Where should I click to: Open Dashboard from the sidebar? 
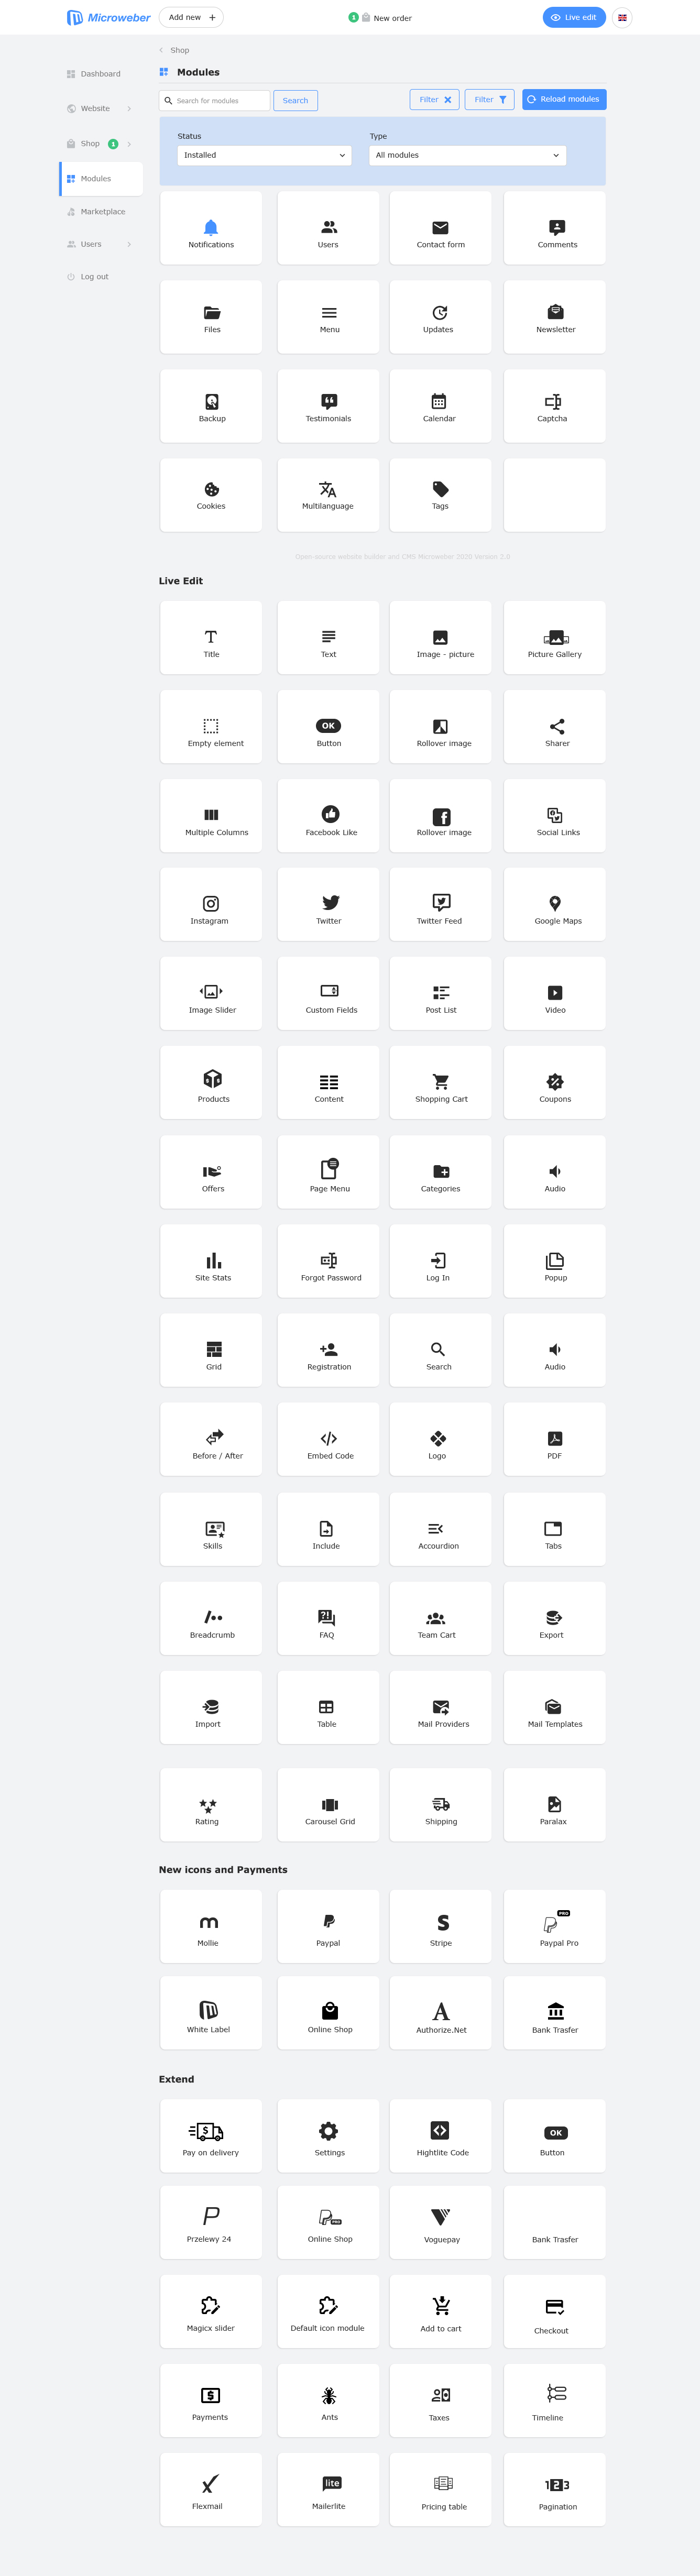101,74
